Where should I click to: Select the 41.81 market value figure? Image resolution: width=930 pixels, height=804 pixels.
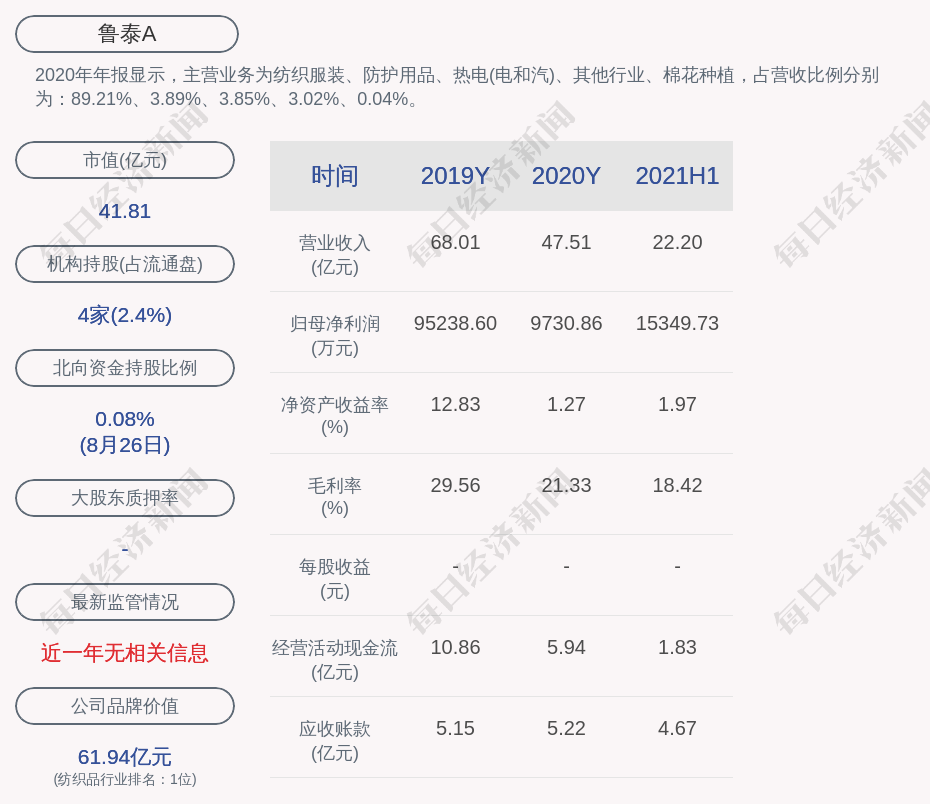pyautogui.click(x=125, y=211)
